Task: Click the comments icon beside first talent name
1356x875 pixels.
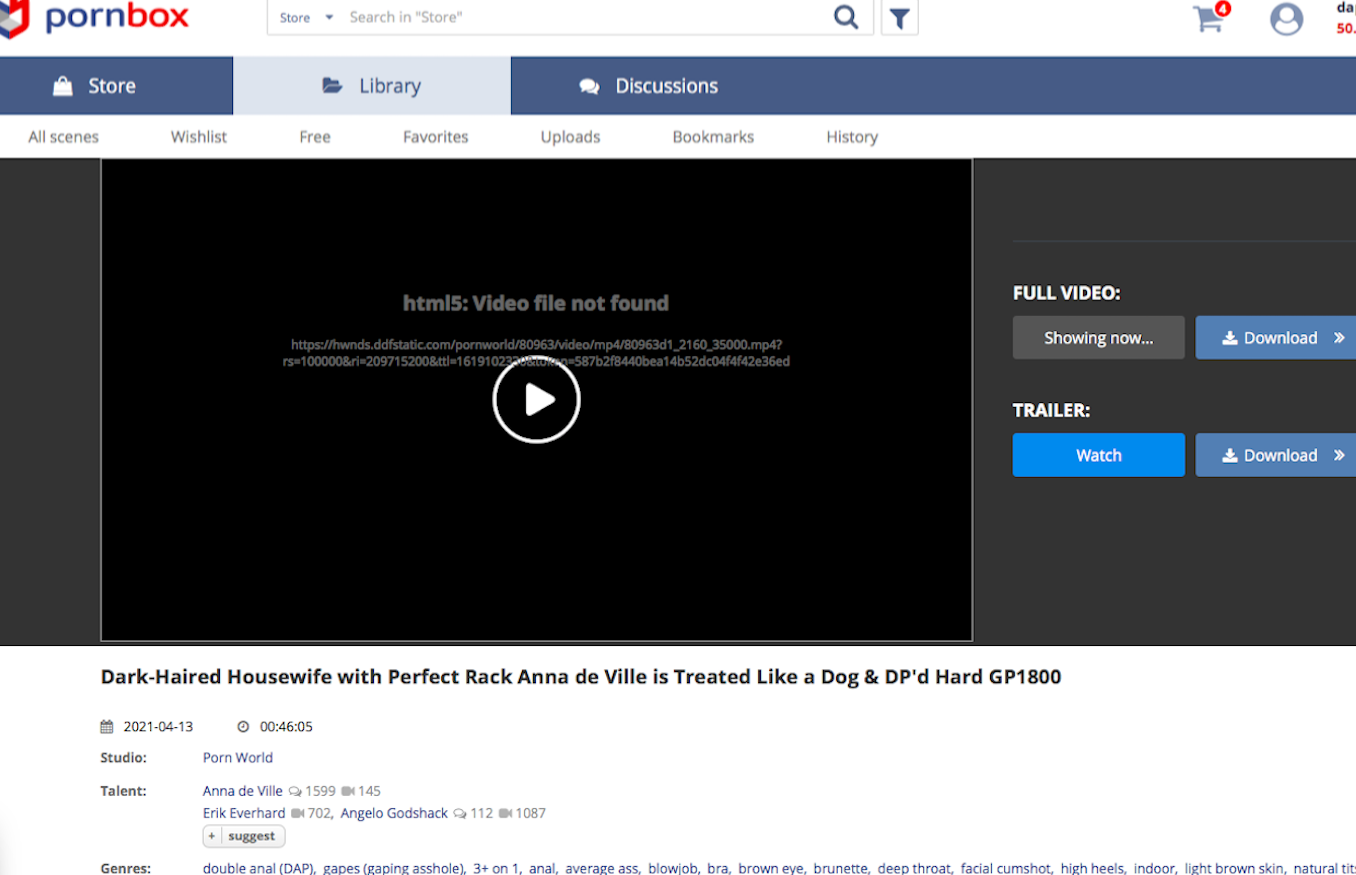Action: (295, 791)
